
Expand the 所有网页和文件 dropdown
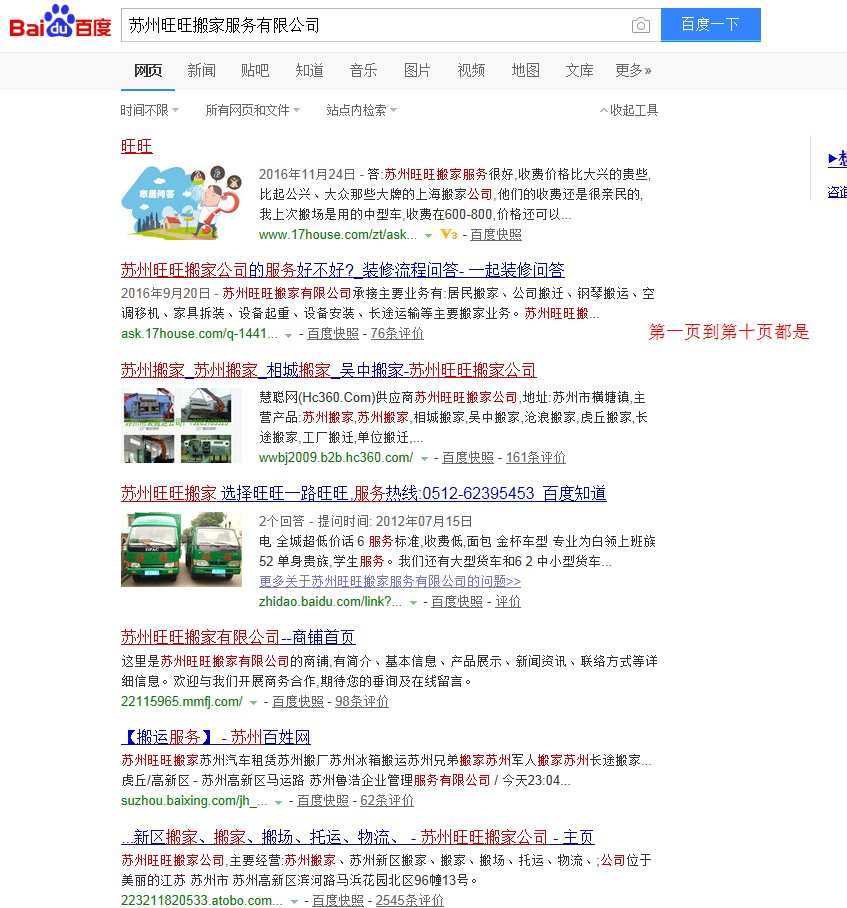pyautogui.click(x=253, y=110)
